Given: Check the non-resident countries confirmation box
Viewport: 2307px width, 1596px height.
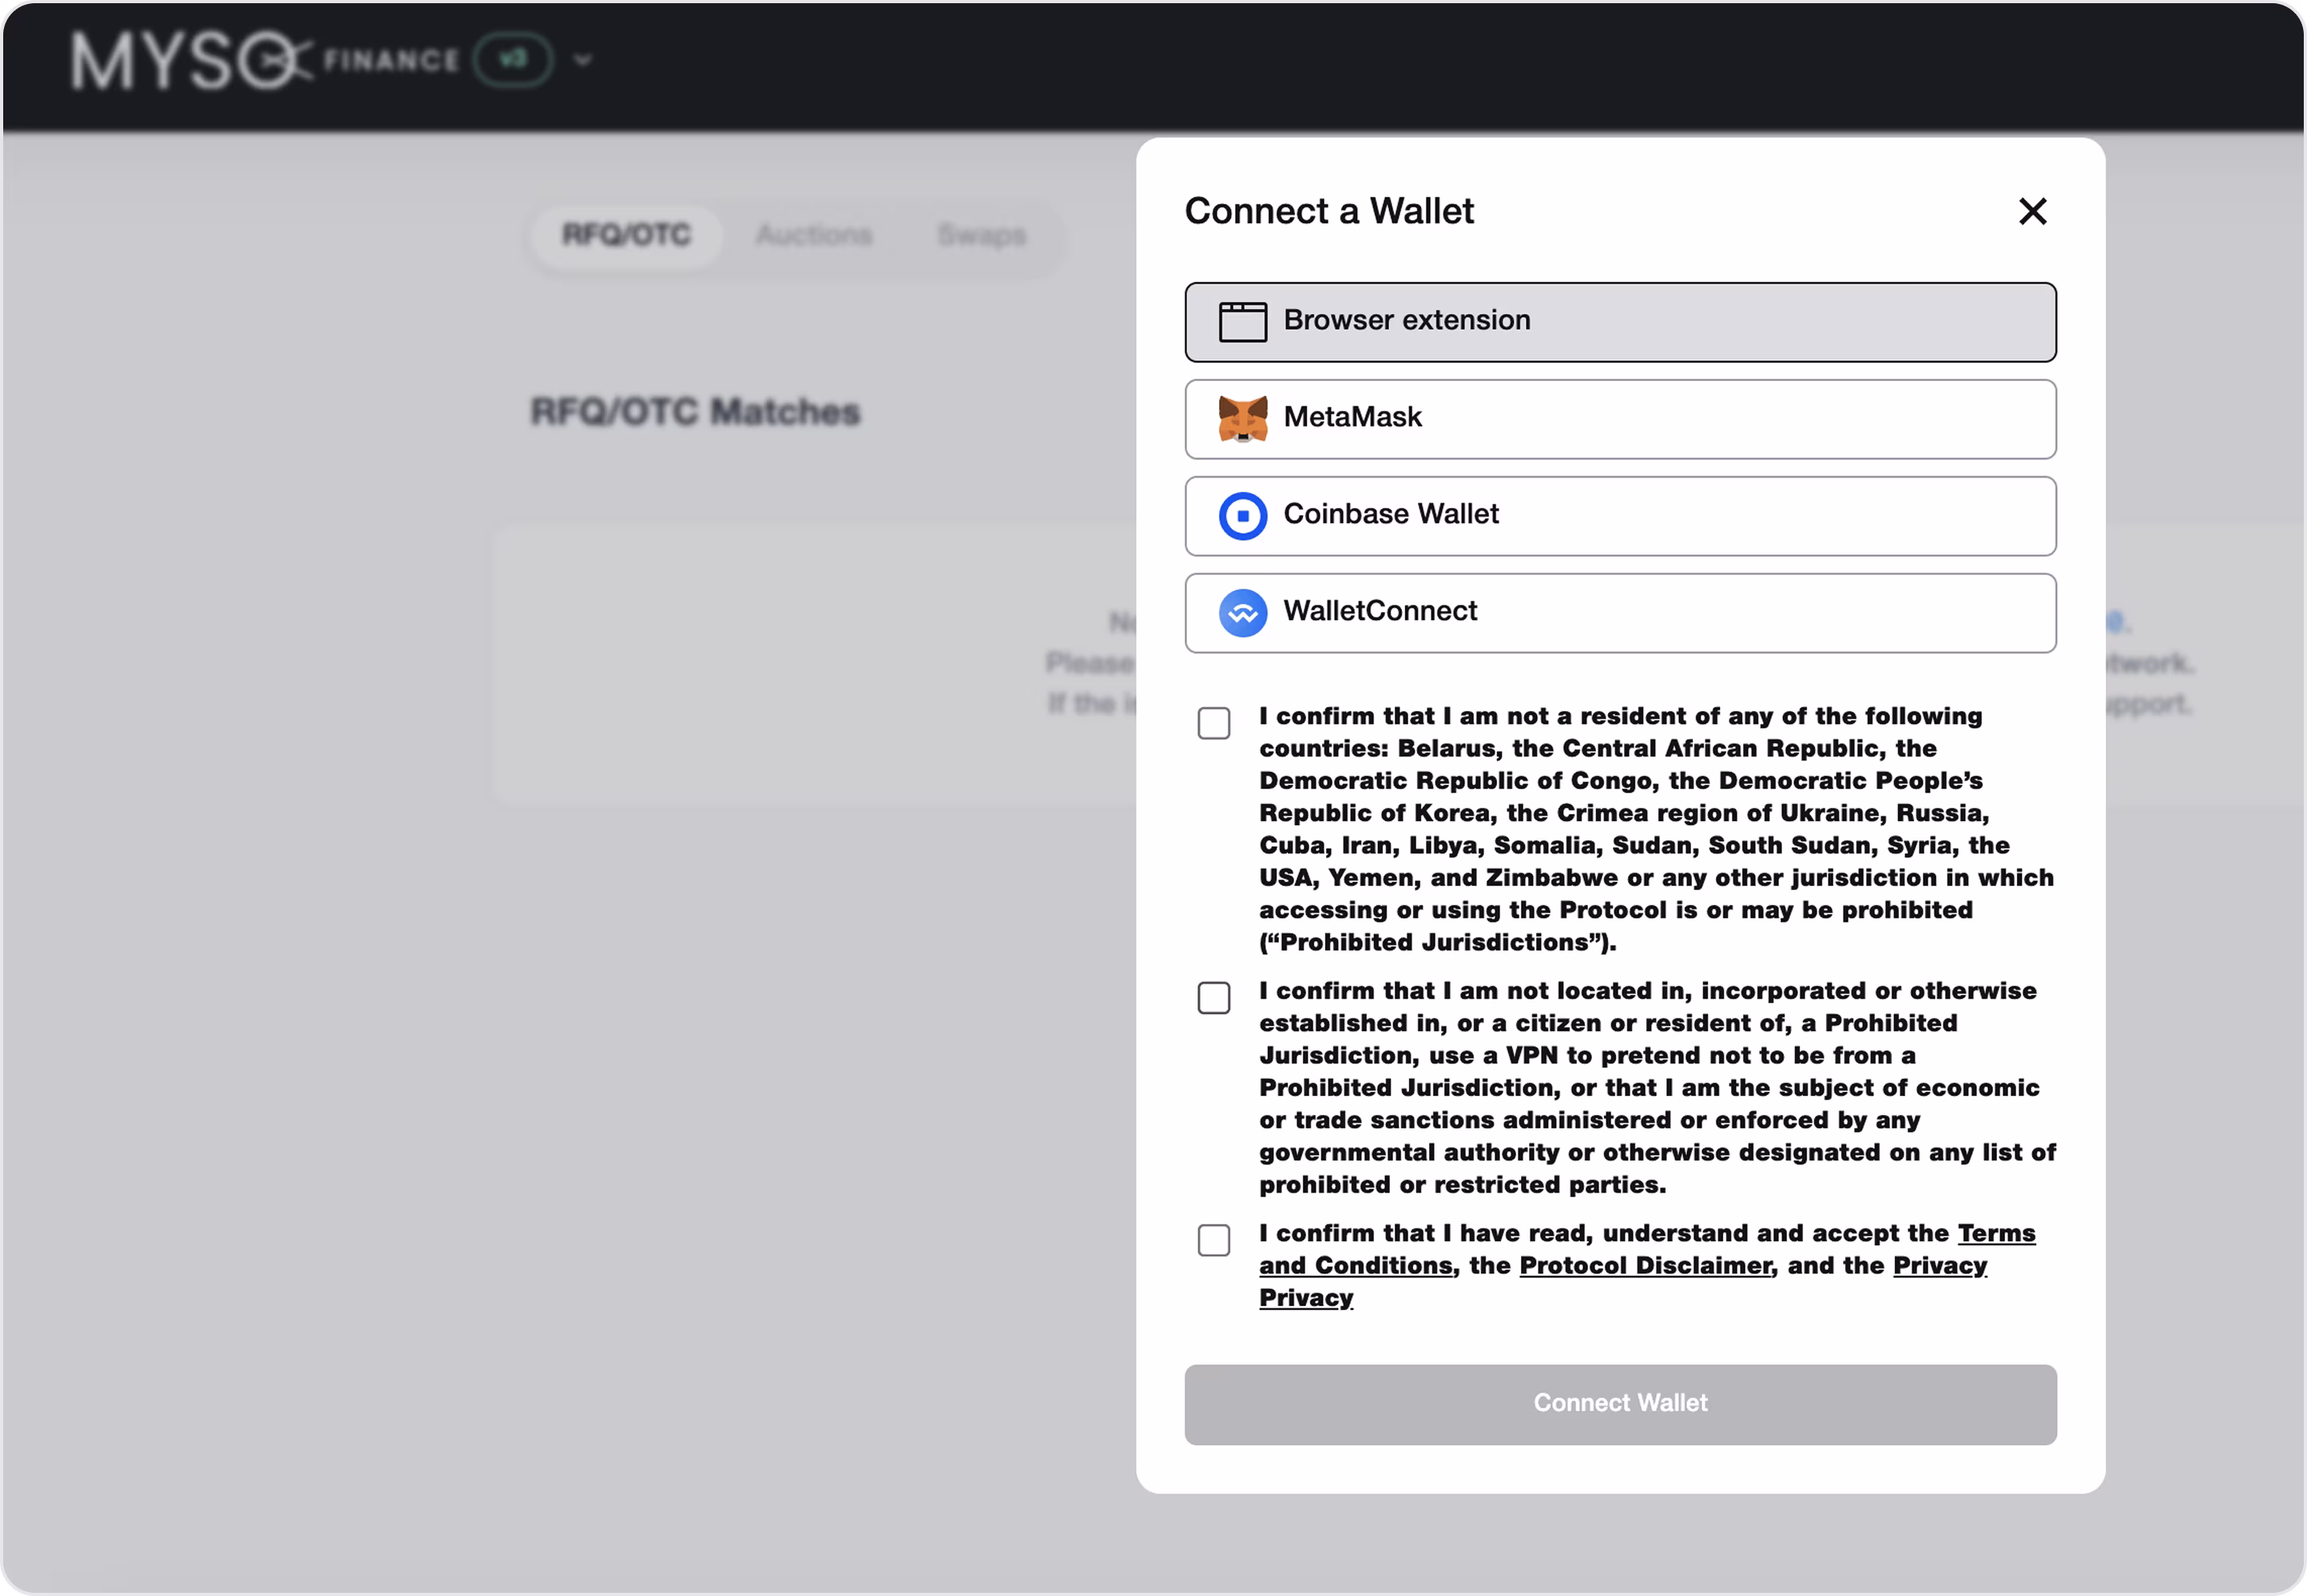Looking at the screenshot, I should (1214, 723).
